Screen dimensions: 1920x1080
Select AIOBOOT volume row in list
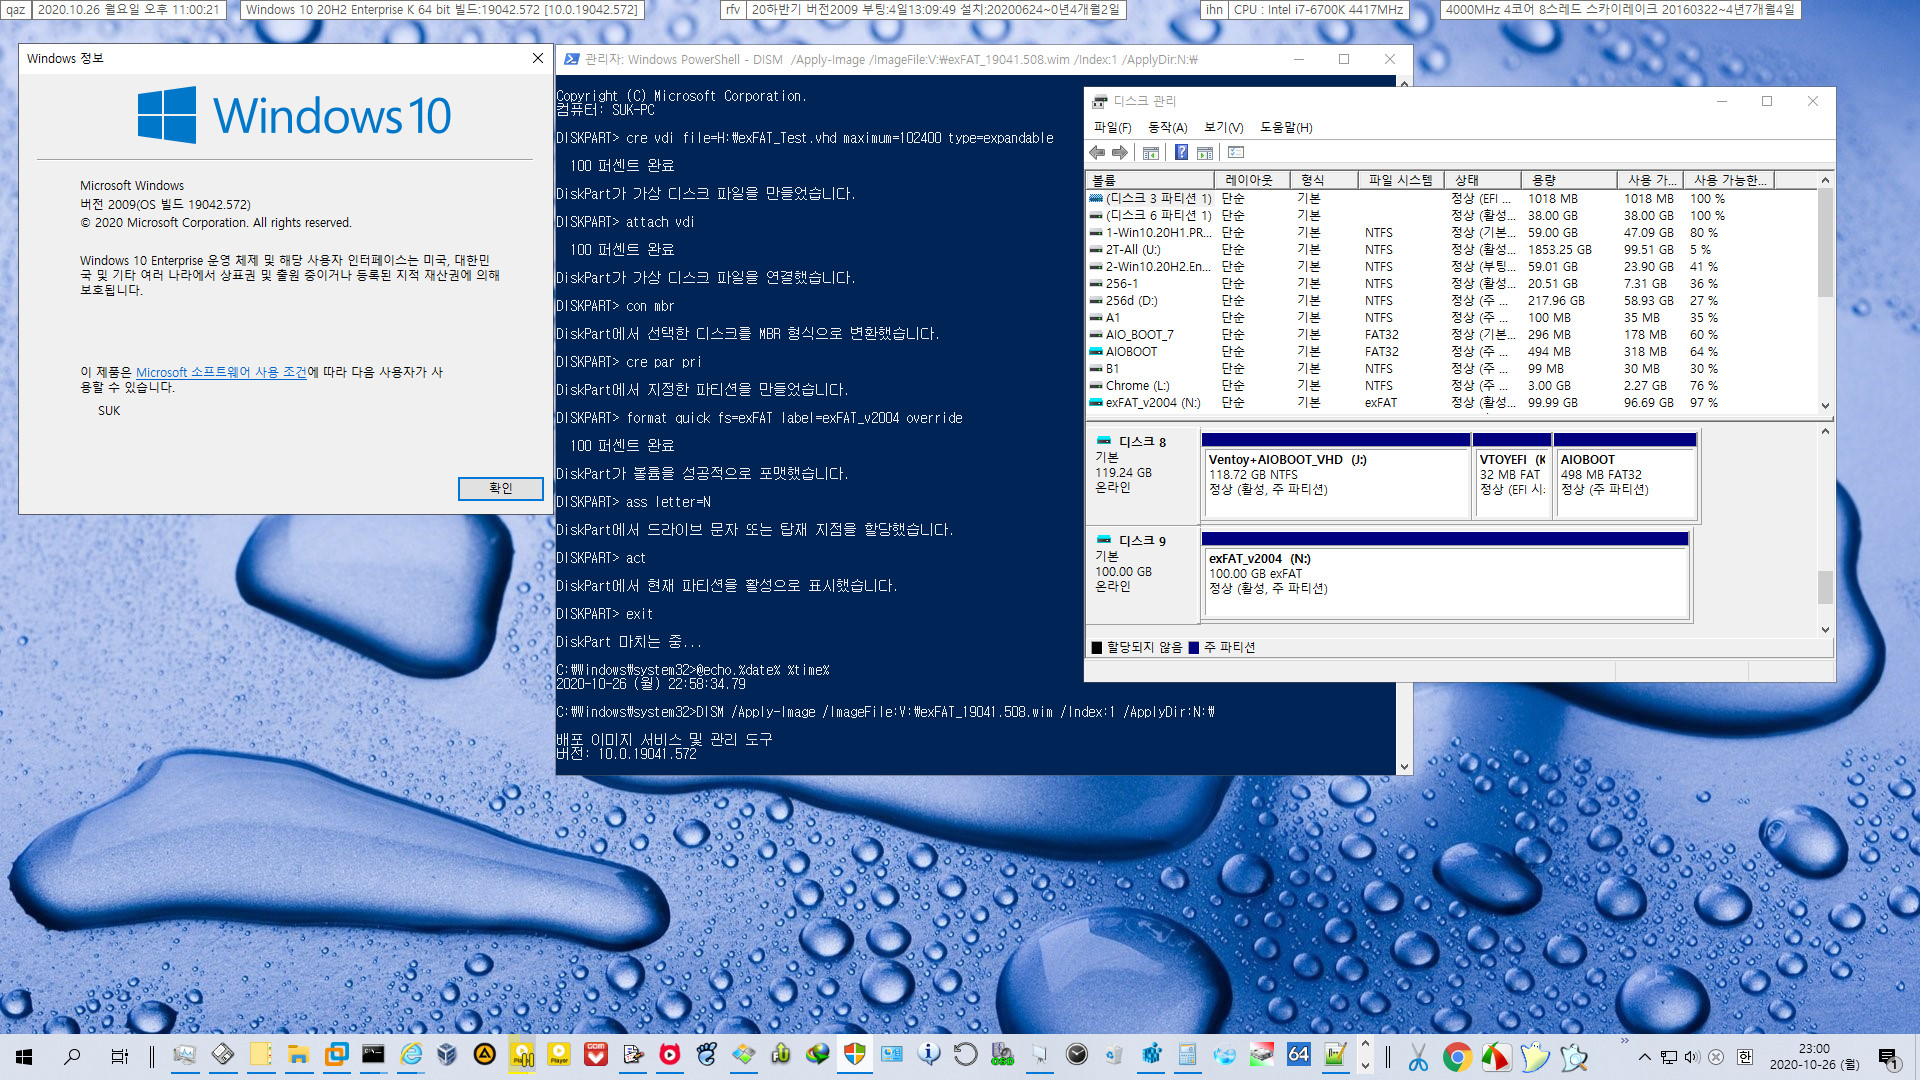pyautogui.click(x=1452, y=352)
